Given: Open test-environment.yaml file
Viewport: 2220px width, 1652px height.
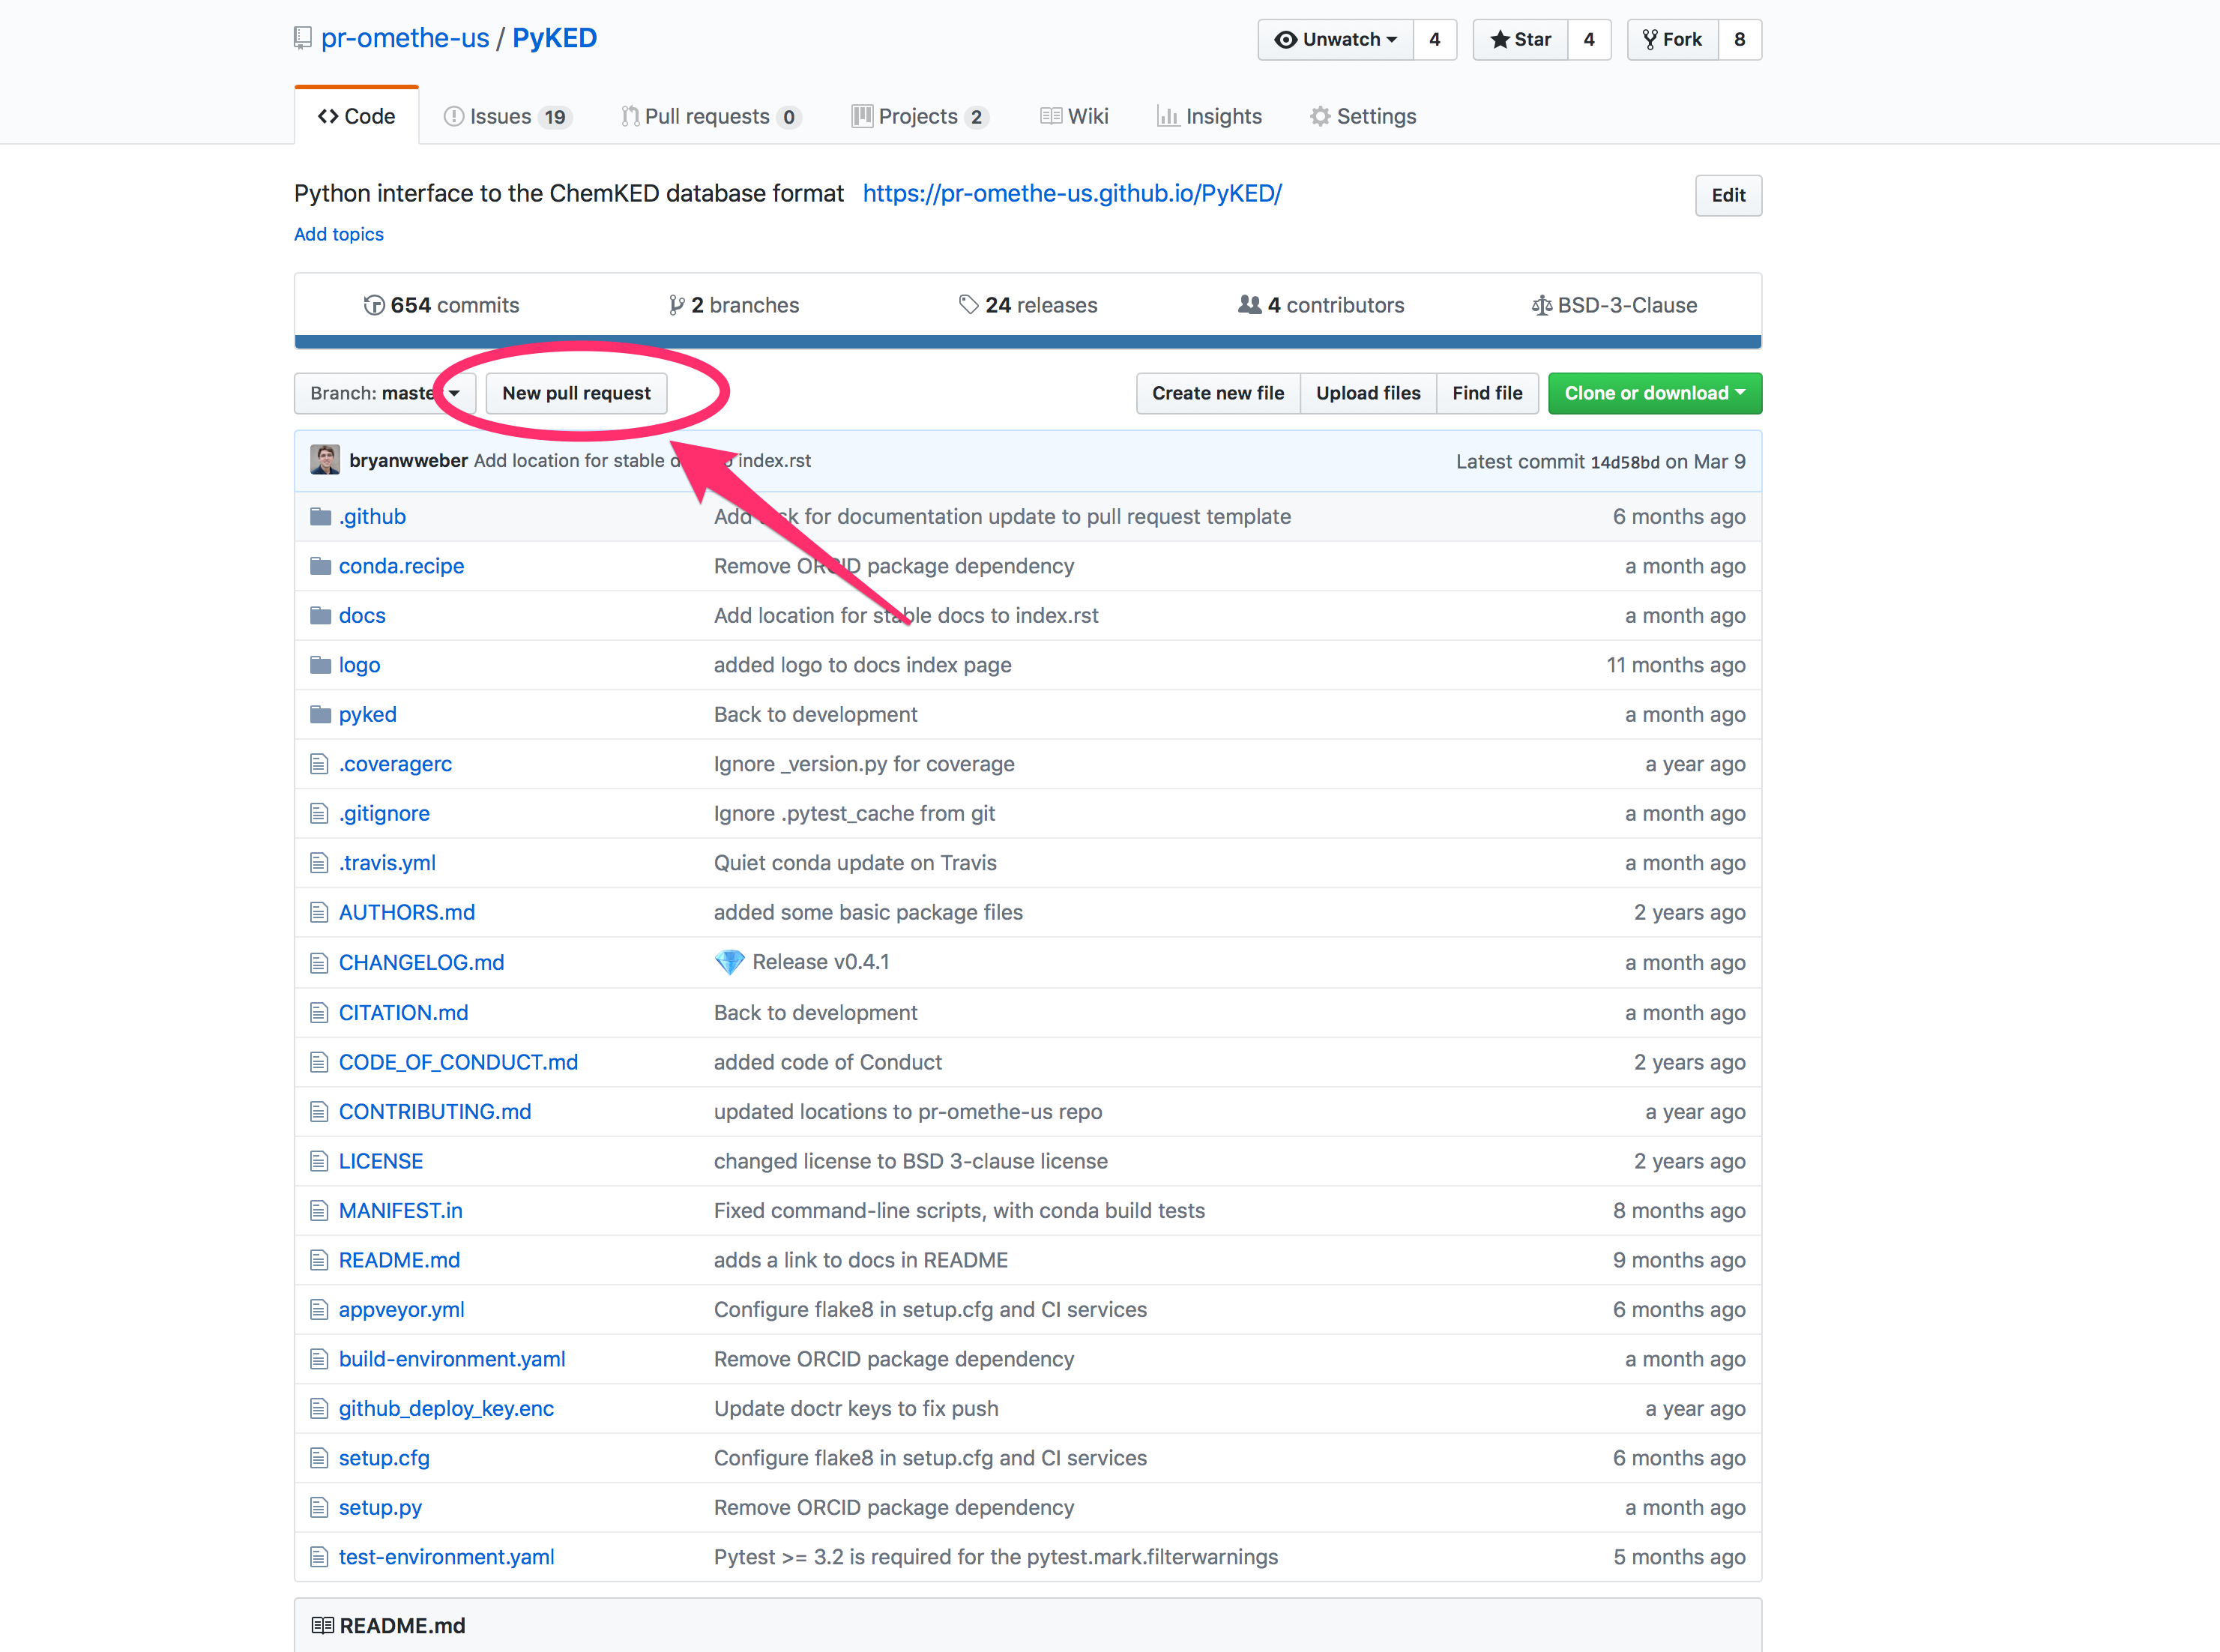Looking at the screenshot, I should [x=446, y=1557].
